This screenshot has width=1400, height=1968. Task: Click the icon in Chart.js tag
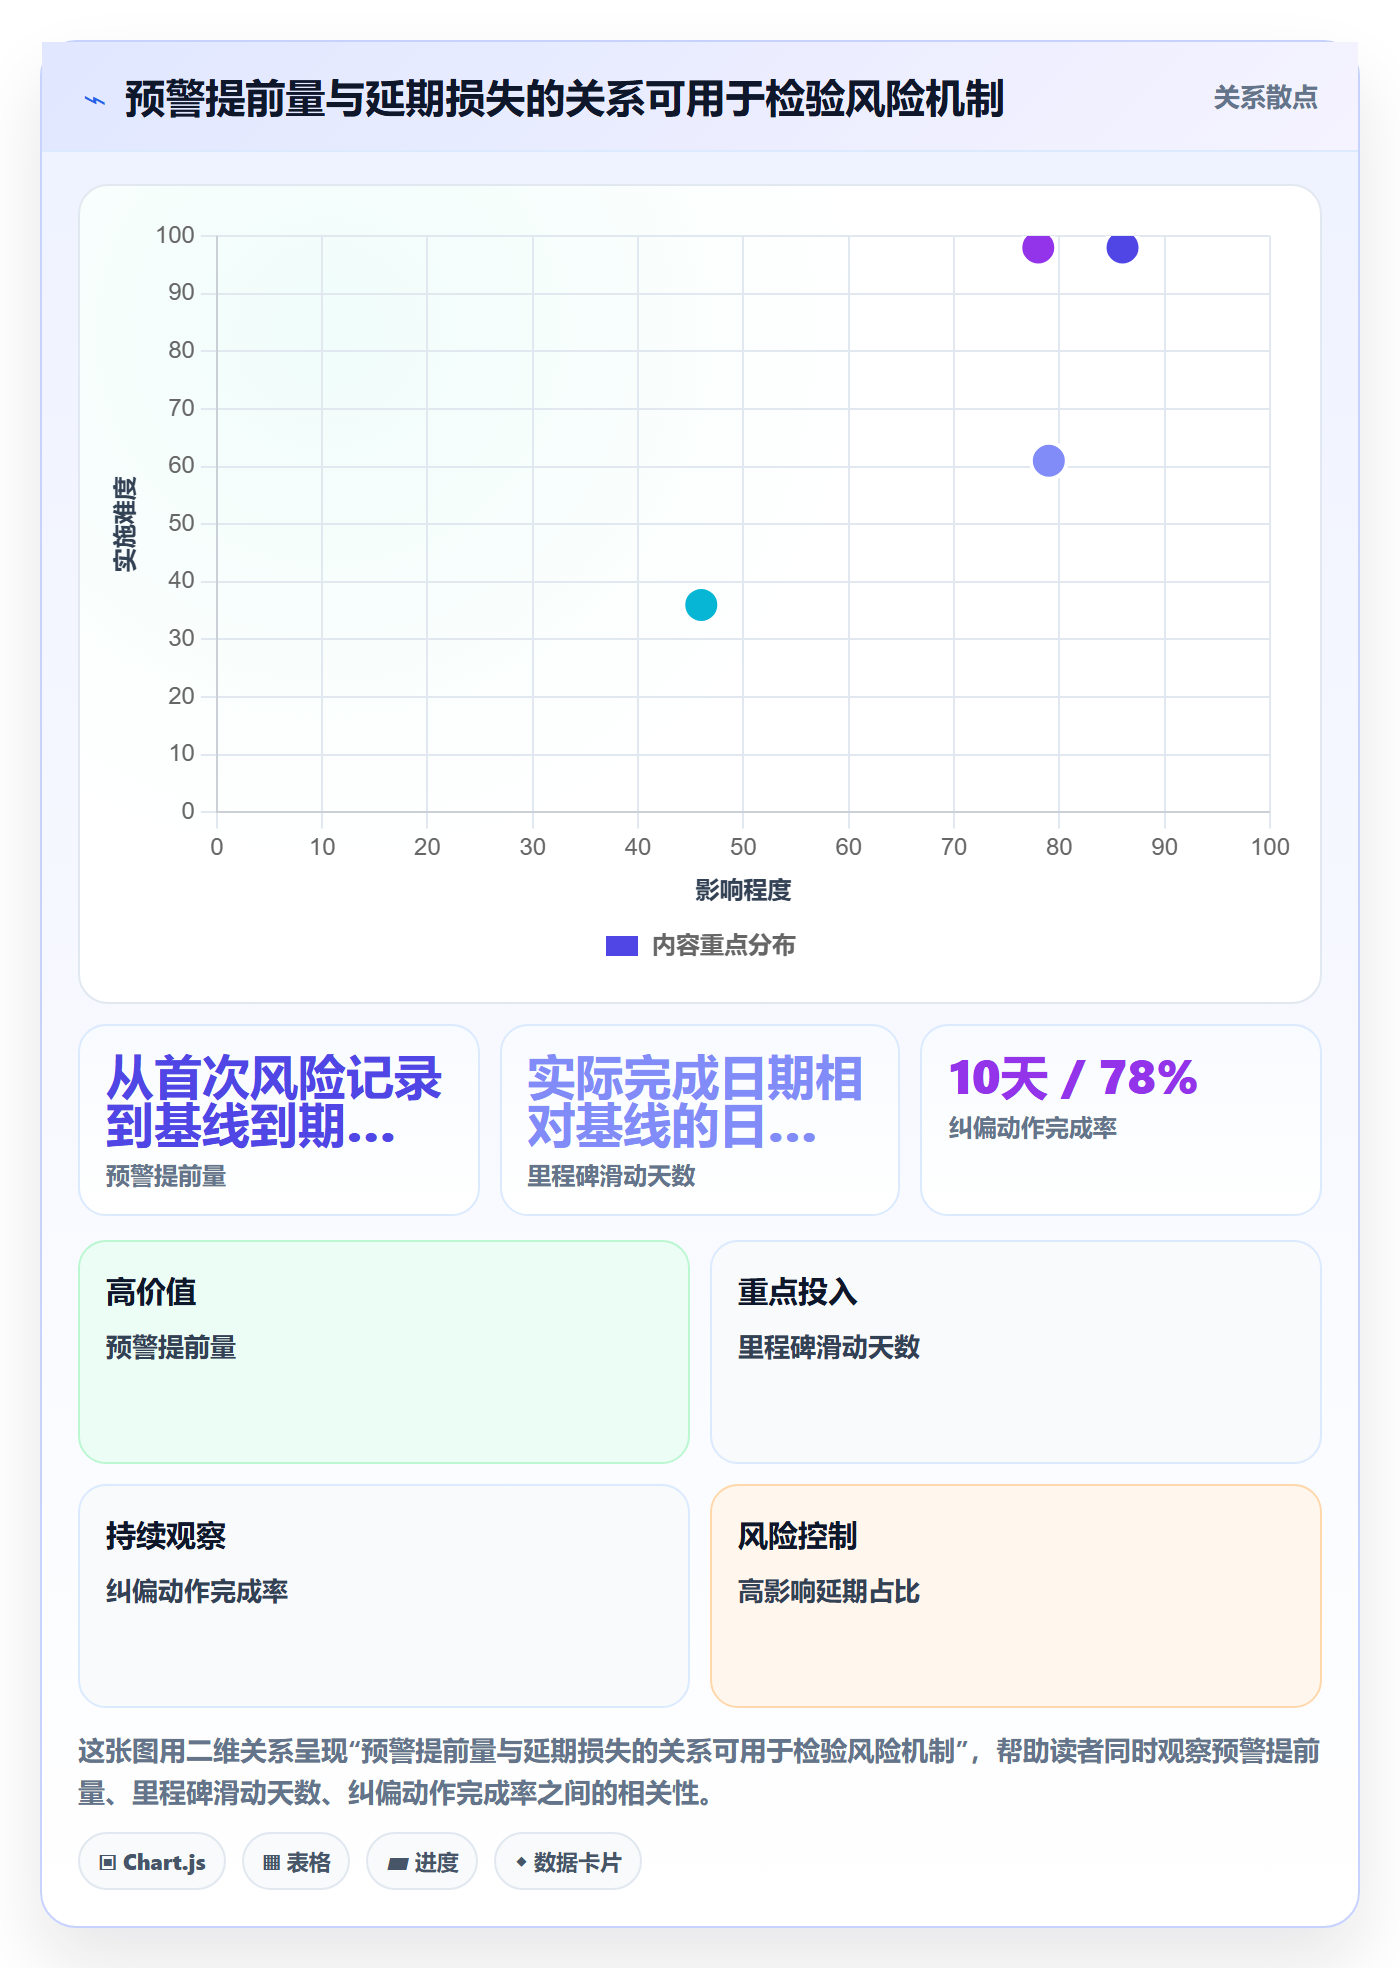point(108,1863)
